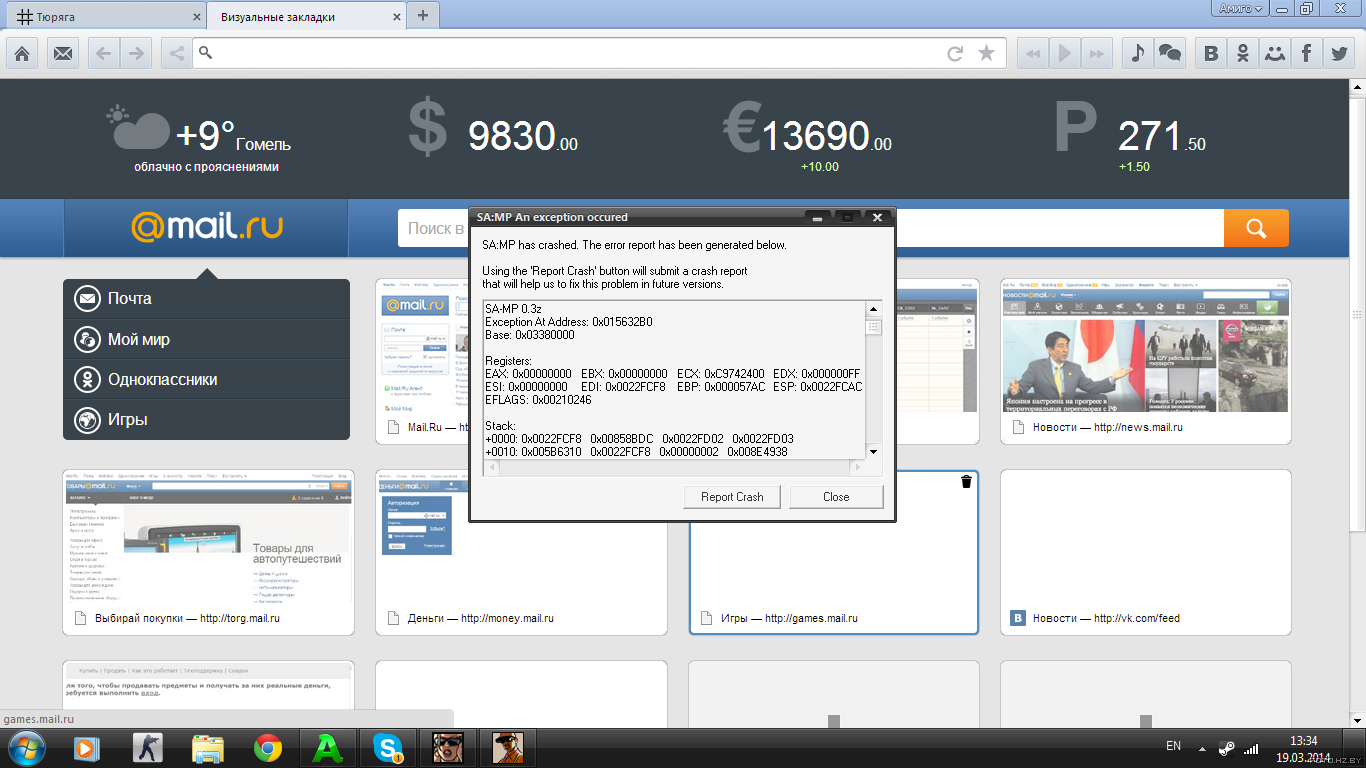Screen dimensions: 1366x768
Task: Go to the browser home page icon
Action: pyautogui.click(x=22, y=53)
